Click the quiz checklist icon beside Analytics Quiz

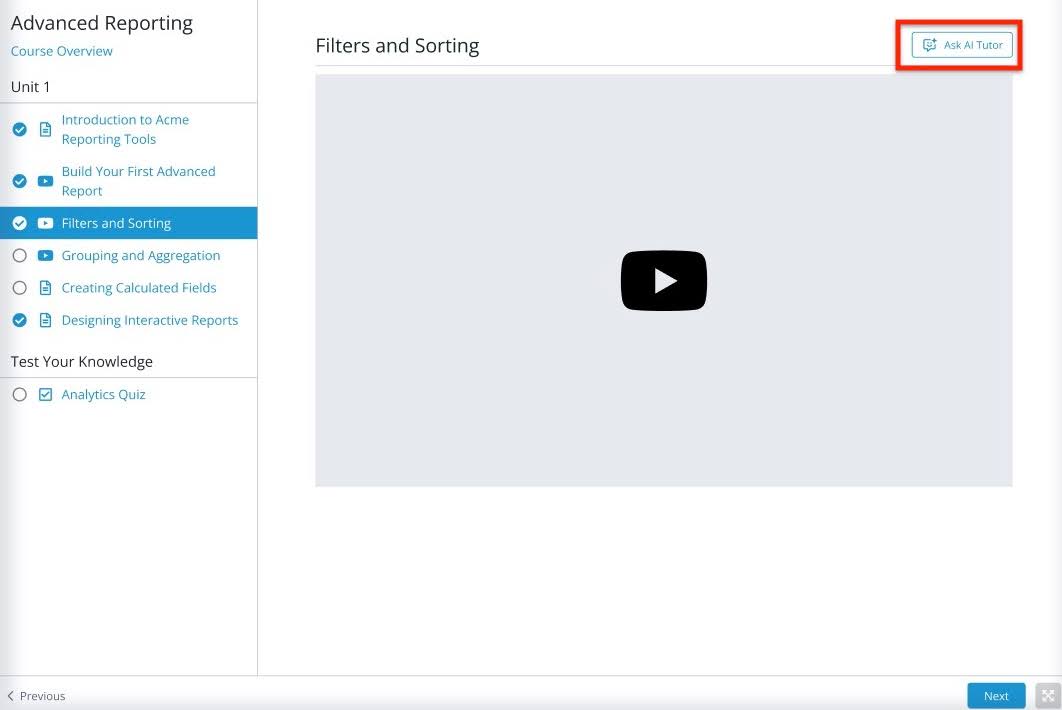coord(45,395)
